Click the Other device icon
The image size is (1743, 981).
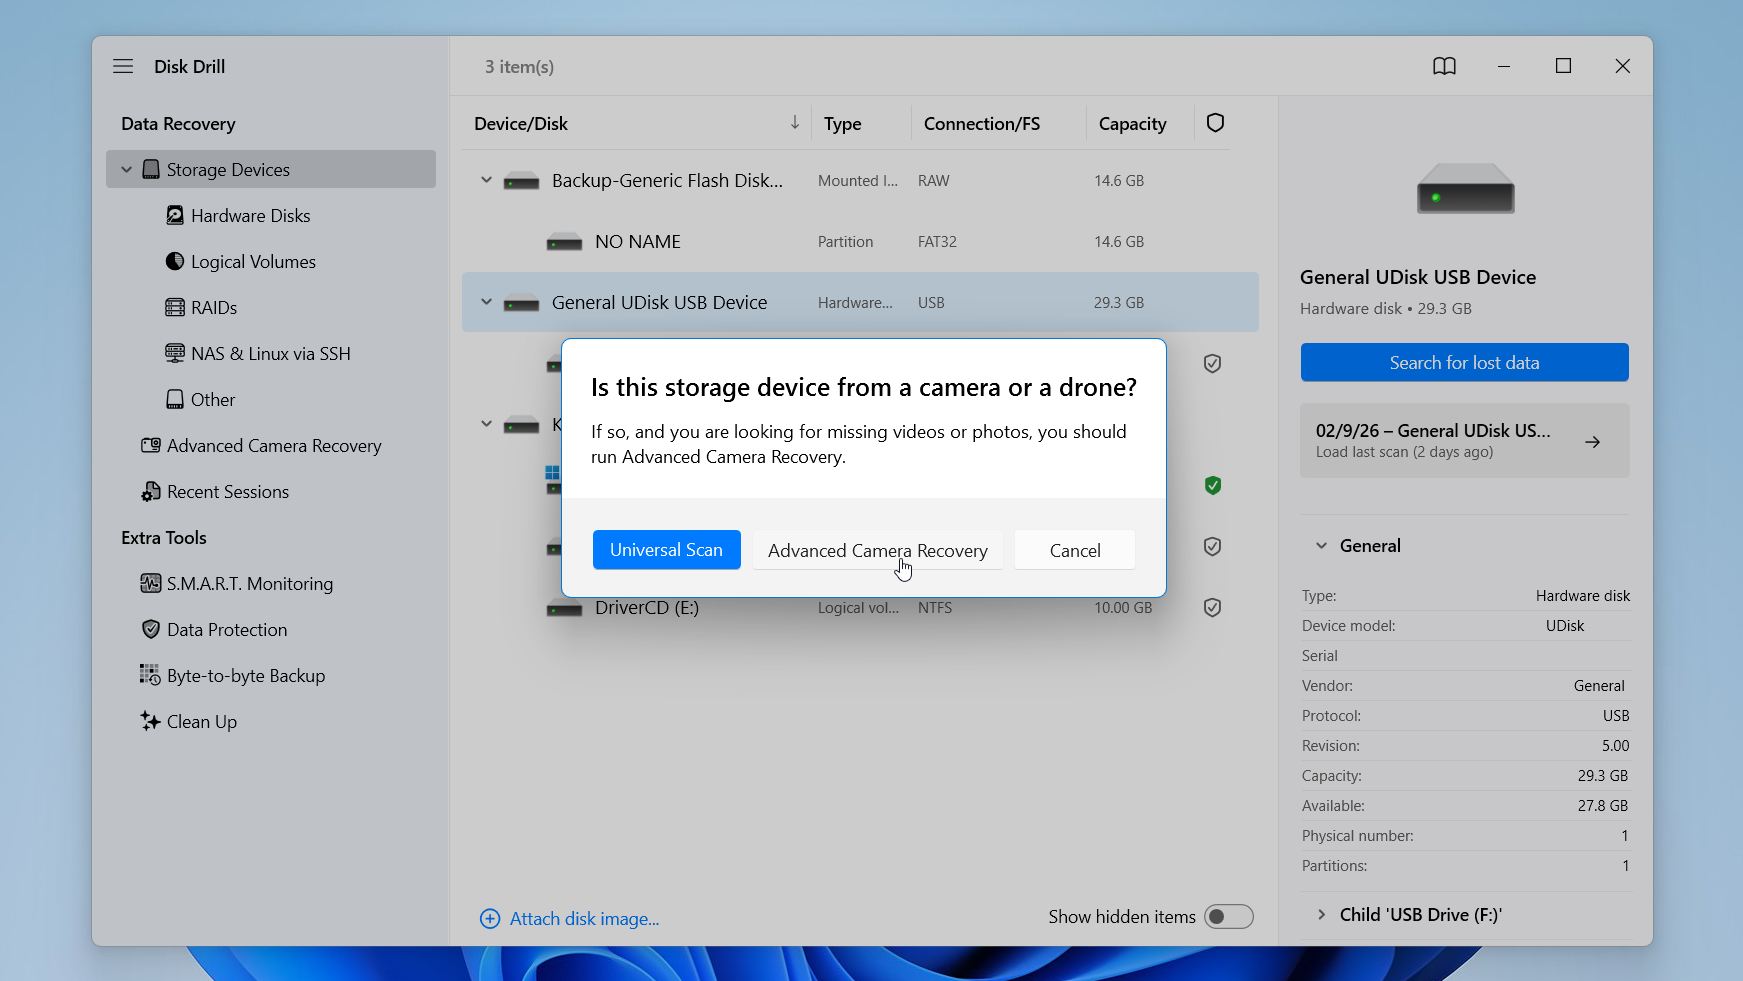(175, 399)
